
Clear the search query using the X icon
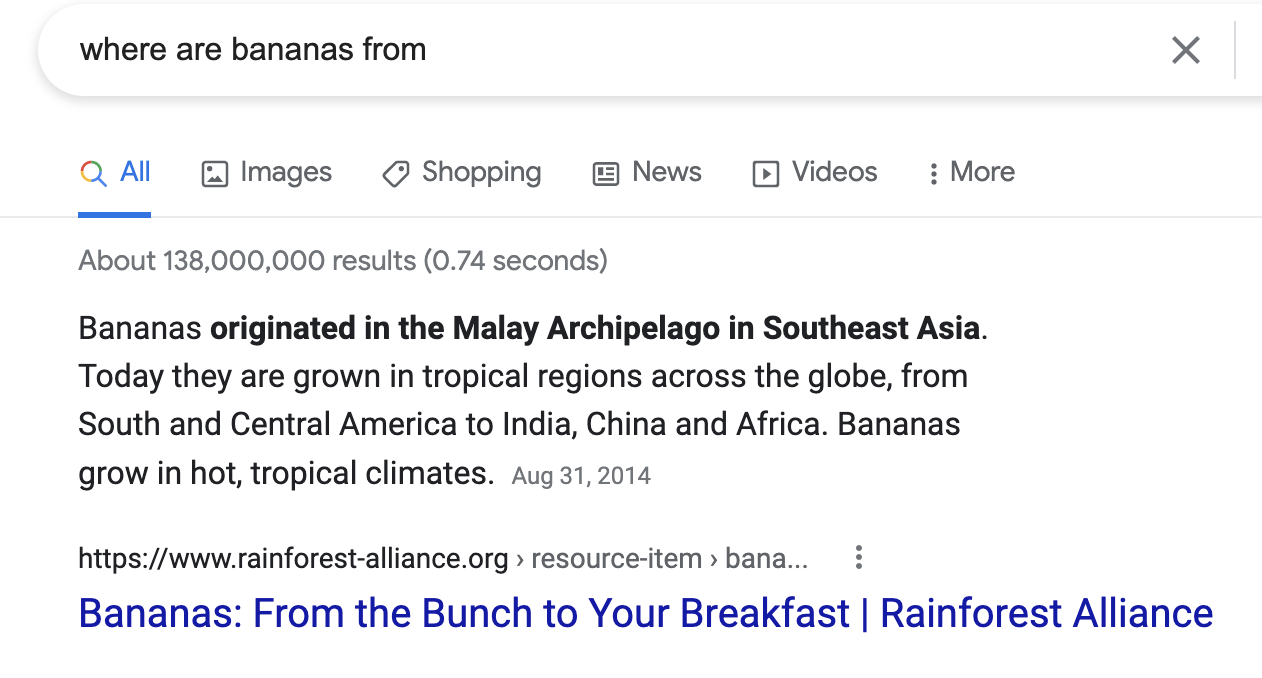pyautogui.click(x=1185, y=49)
